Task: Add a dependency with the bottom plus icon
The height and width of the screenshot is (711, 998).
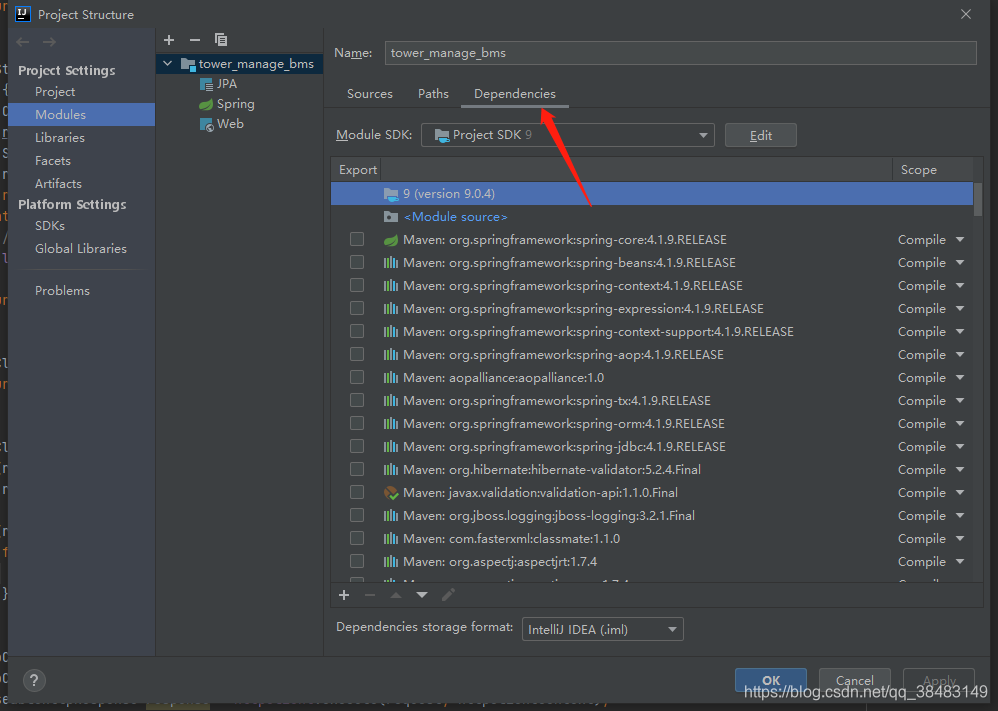Action: (x=344, y=595)
